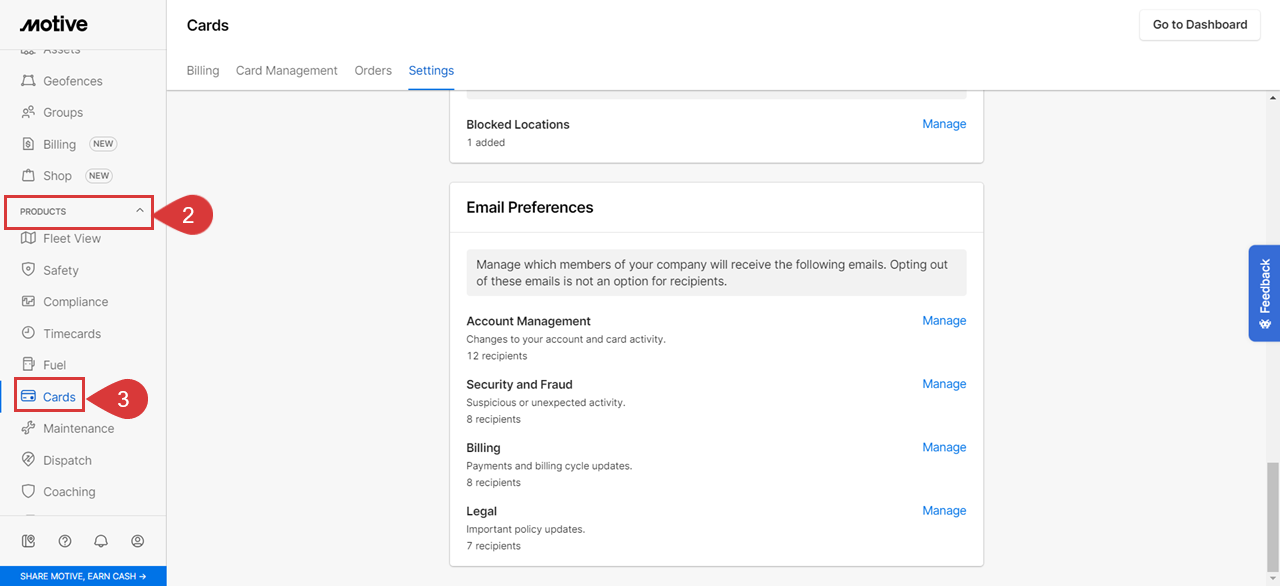The image size is (1280, 586).
Task: Select the Fuel pump sidebar item
Action: click(54, 365)
